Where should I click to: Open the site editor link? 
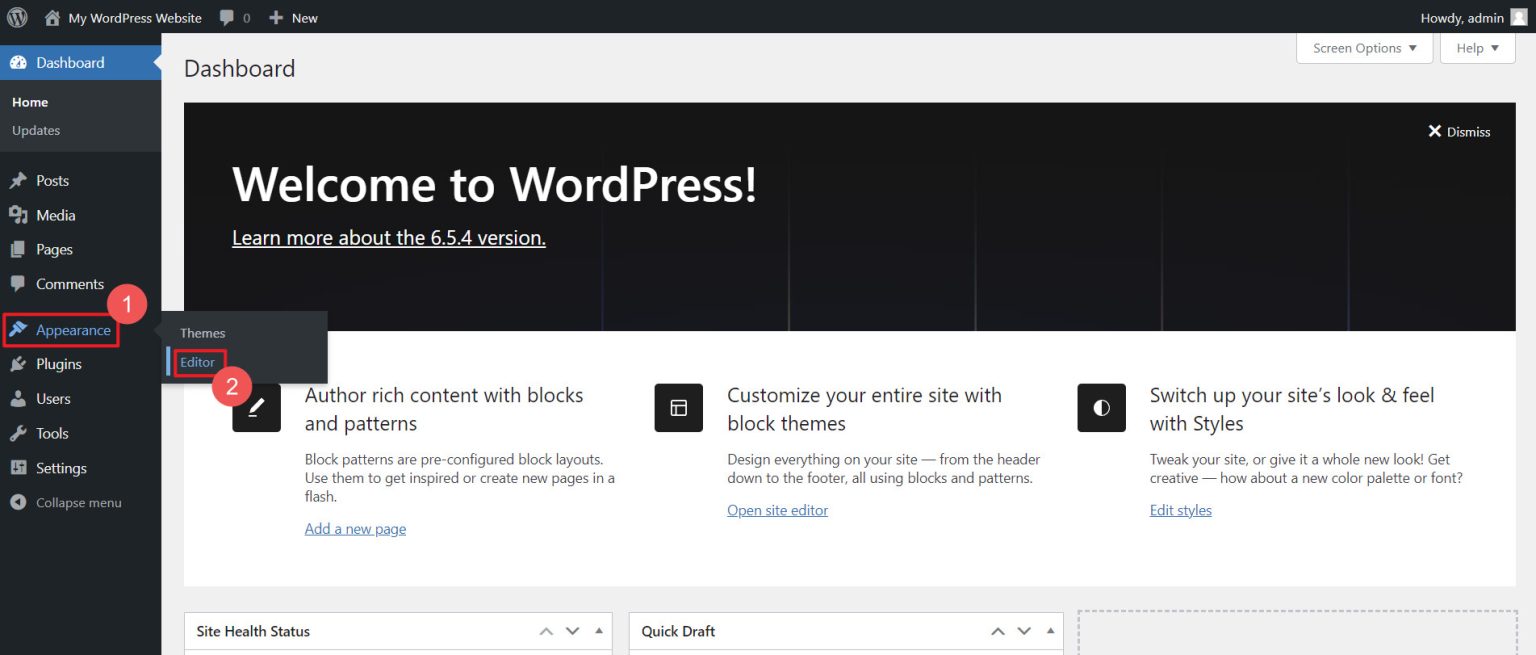(x=777, y=510)
